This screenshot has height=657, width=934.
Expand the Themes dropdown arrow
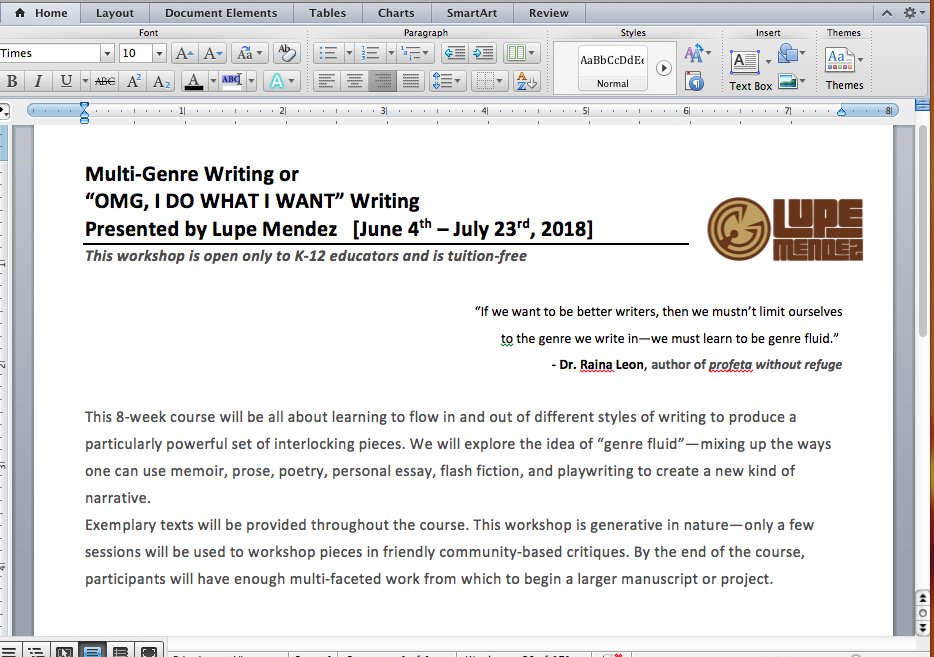[x=860, y=60]
